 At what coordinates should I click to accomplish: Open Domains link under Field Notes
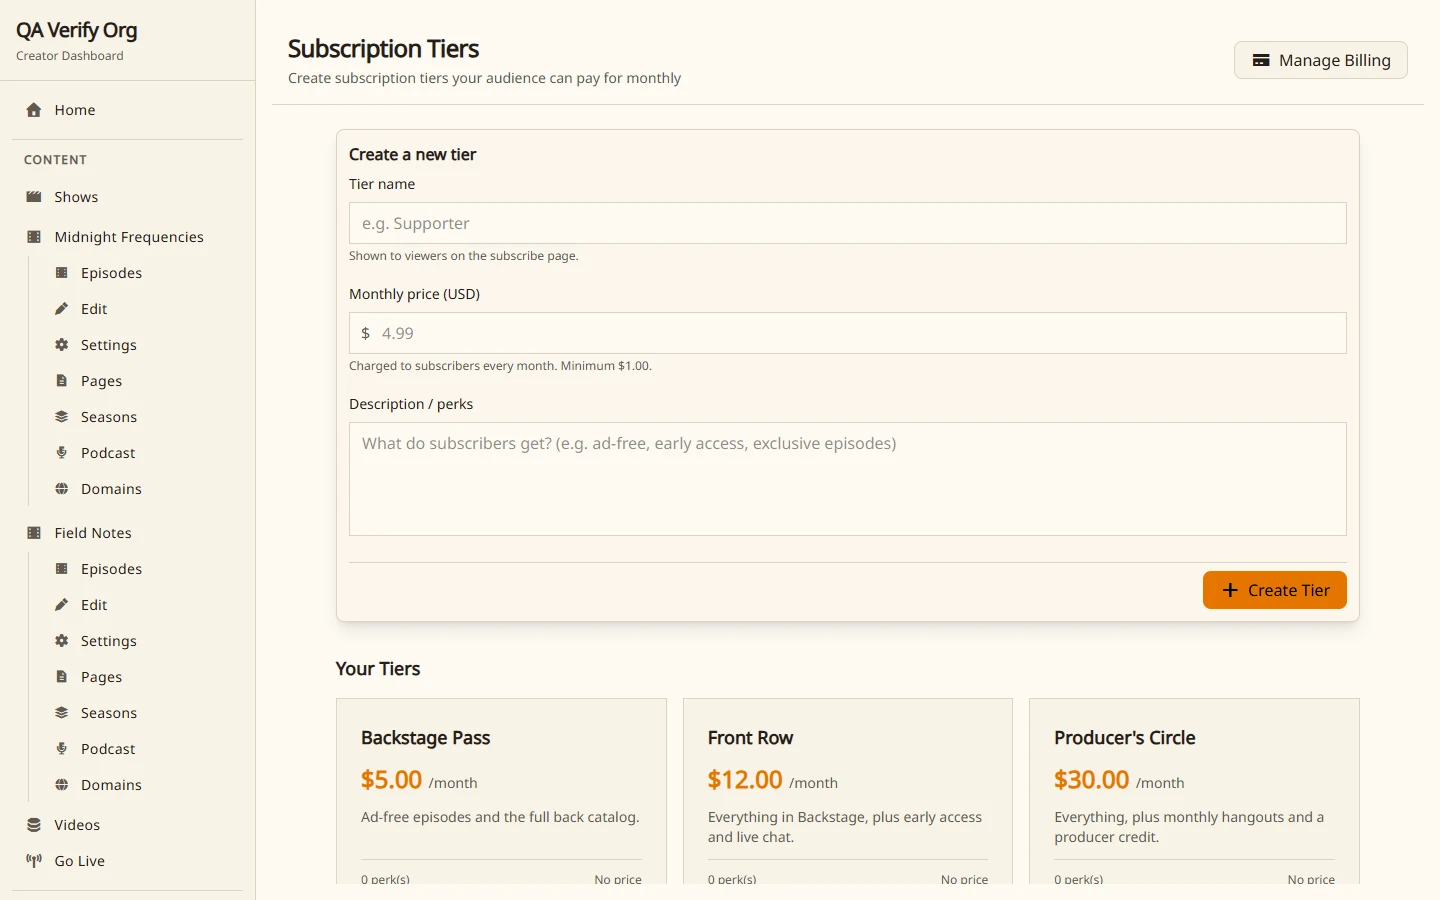point(141,785)
